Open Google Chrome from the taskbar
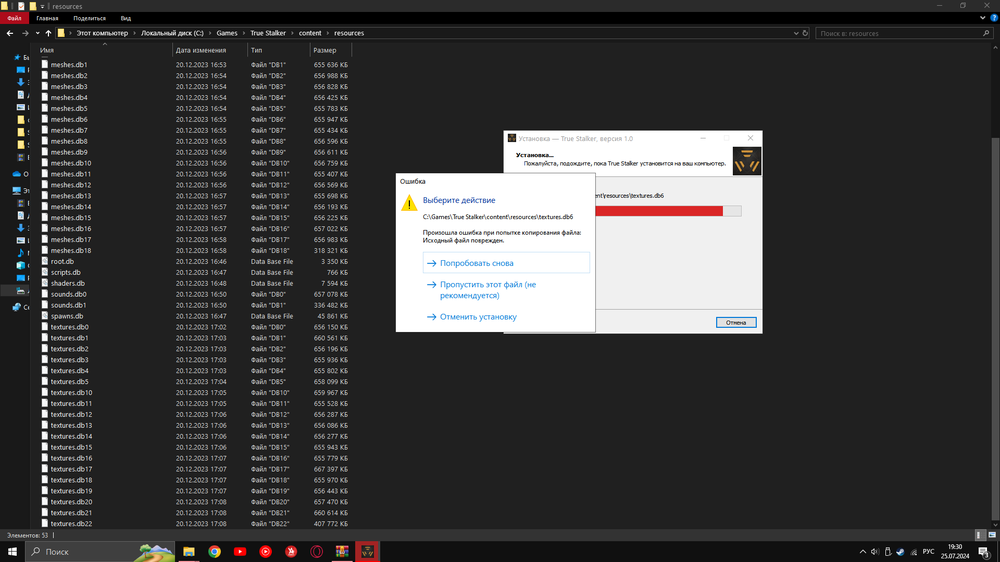This screenshot has height=562, width=1000. [x=214, y=551]
